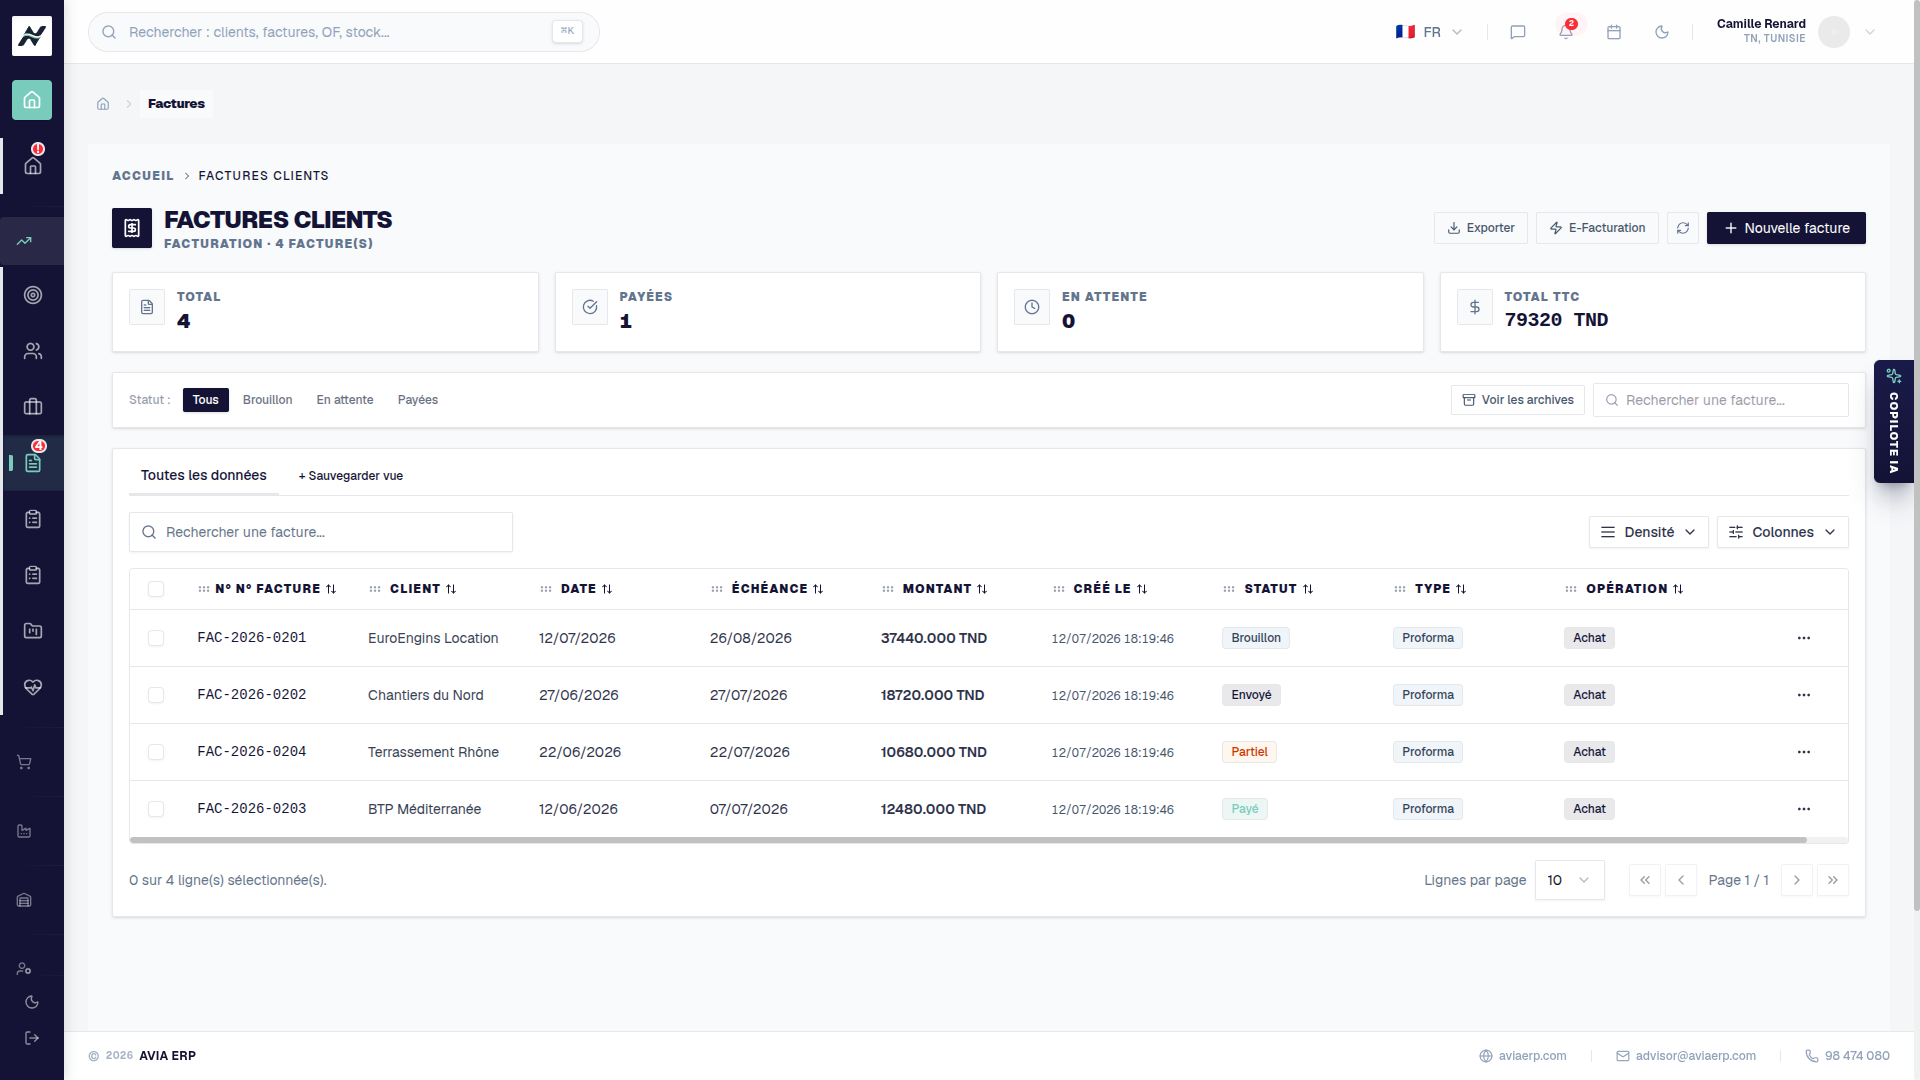This screenshot has width=1920, height=1080.
Task: Open the aviaerp.com footer link
Action: tap(1523, 1056)
